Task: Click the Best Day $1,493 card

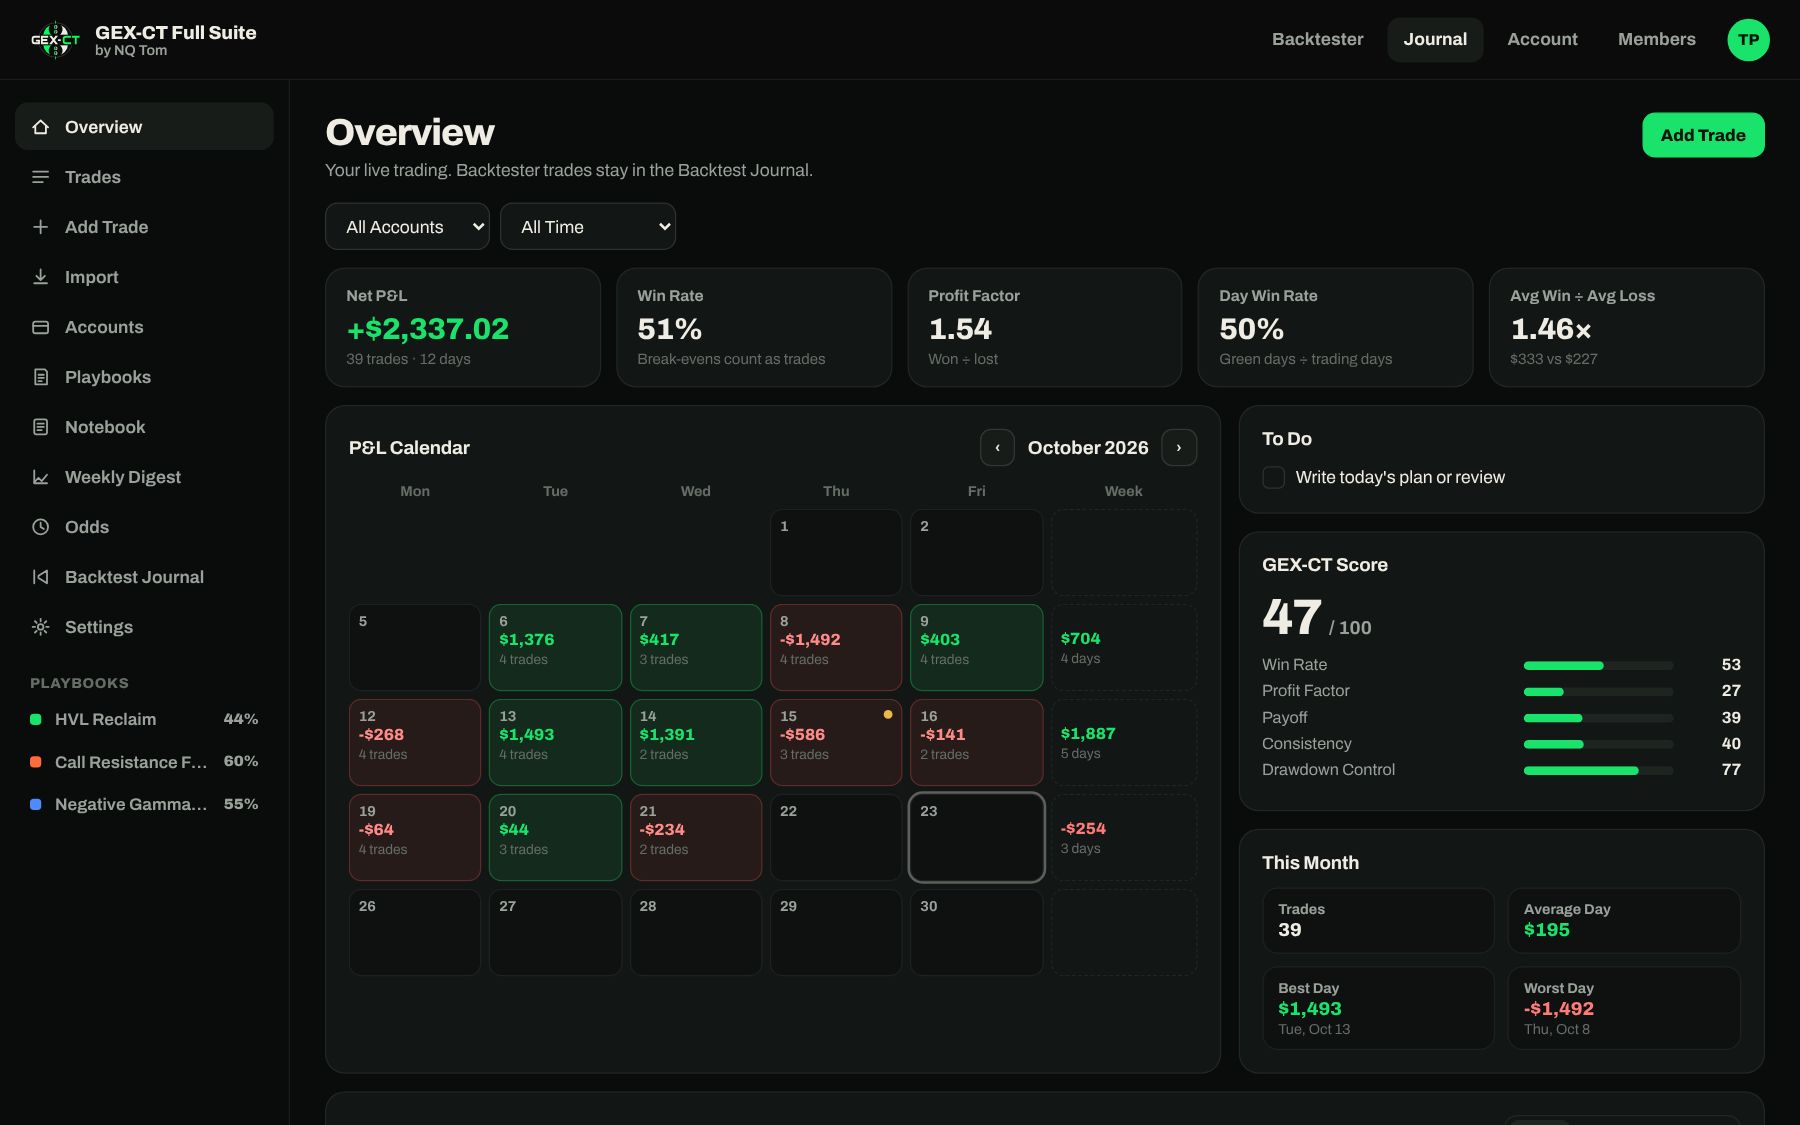Action: pyautogui.click(x=1378, y=1008)
